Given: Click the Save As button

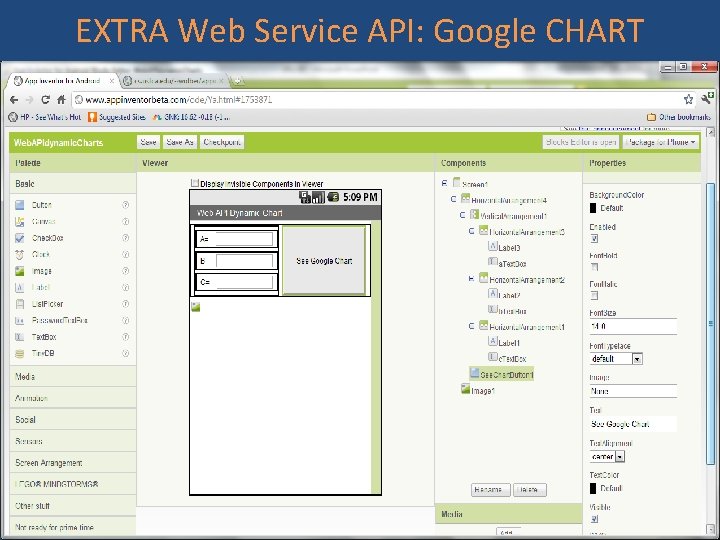Looking at the screenshot, I should [180, 142].
